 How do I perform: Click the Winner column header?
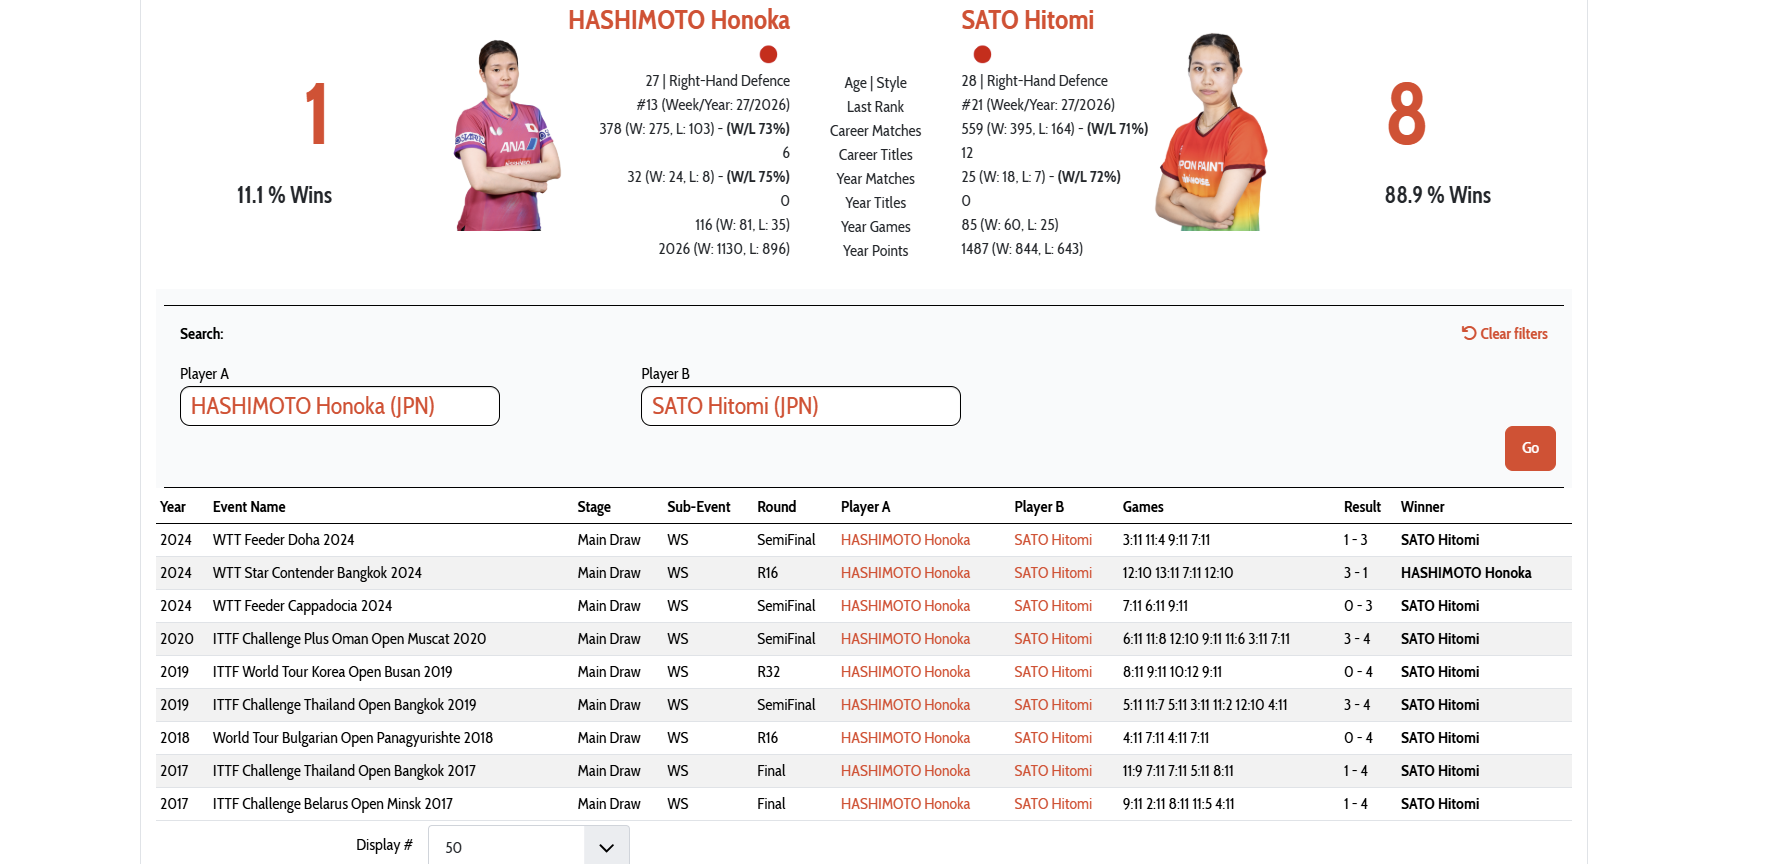(1422, 507)
